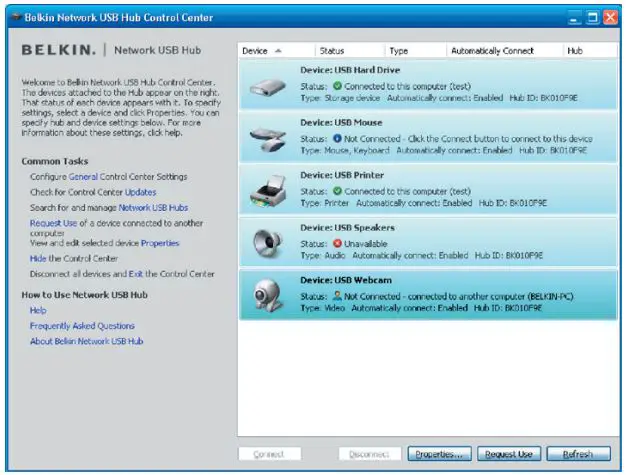Click blue not-connected status icon for USB Mouse
This screenshot has width=626, height=475.
pos(337,139)
